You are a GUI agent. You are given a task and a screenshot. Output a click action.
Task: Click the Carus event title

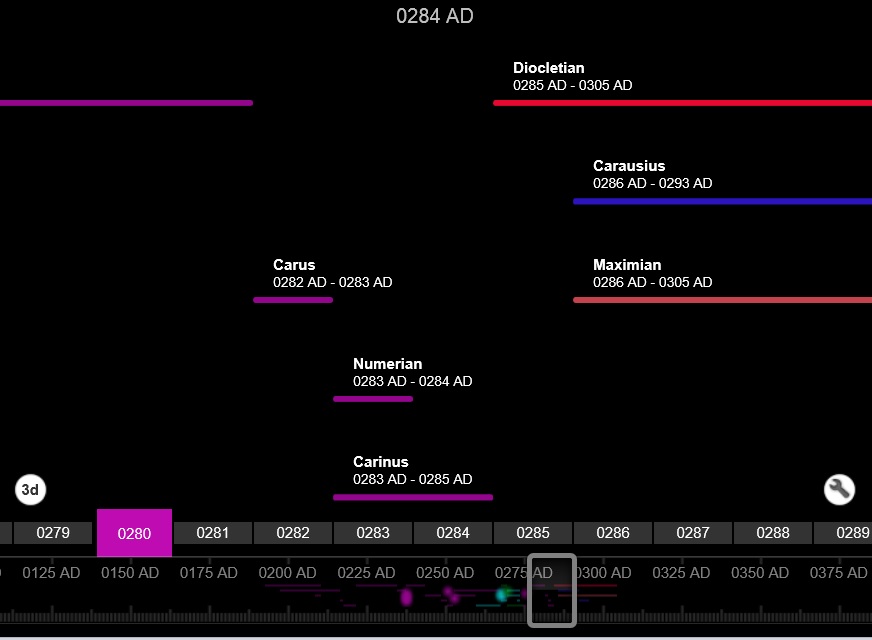coord(294,265)
